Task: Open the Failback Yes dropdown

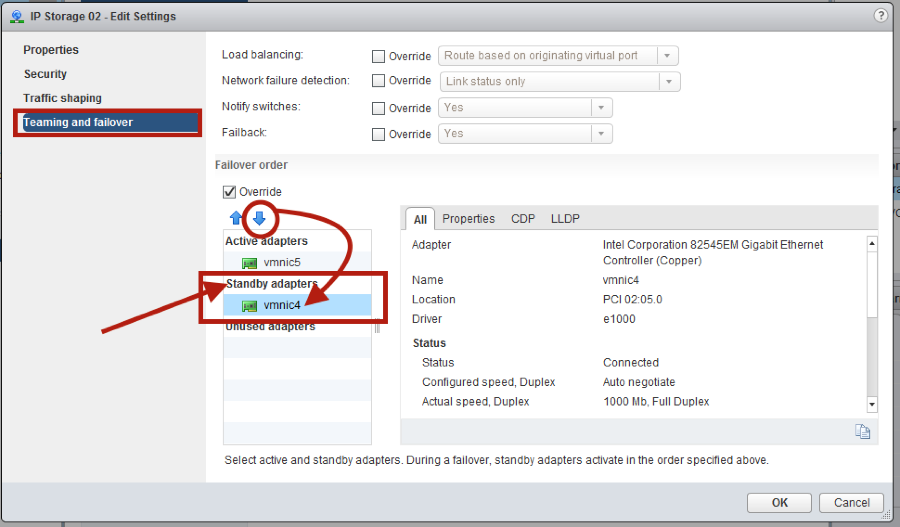Action: (x=600, y=134)
